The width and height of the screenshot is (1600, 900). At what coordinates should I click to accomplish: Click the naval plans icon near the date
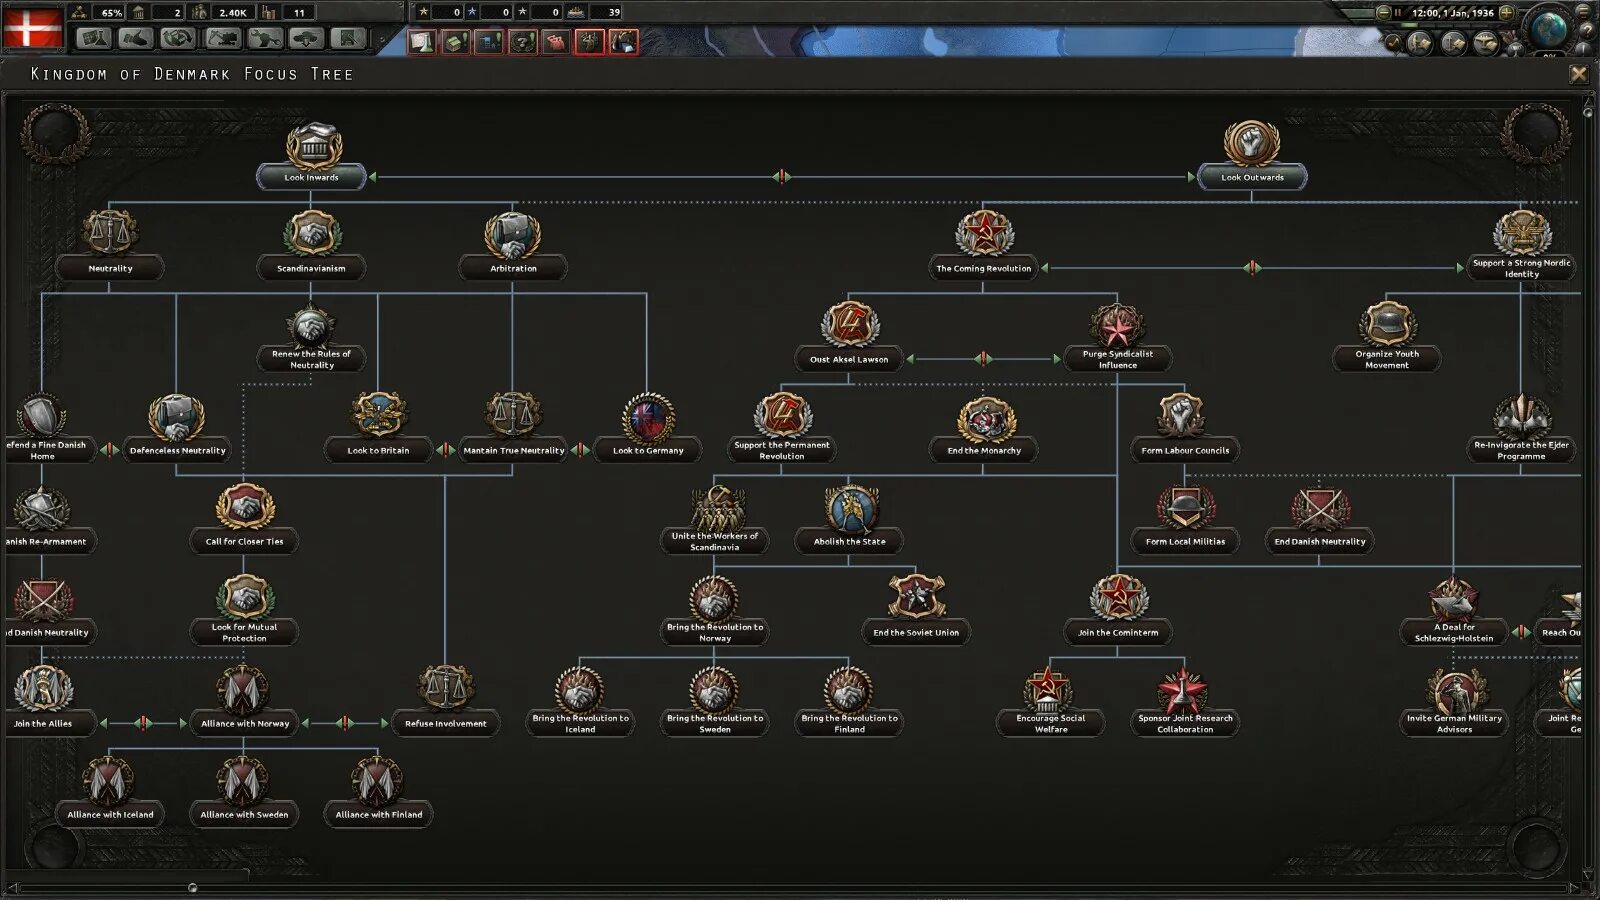tap(1453, 44)
